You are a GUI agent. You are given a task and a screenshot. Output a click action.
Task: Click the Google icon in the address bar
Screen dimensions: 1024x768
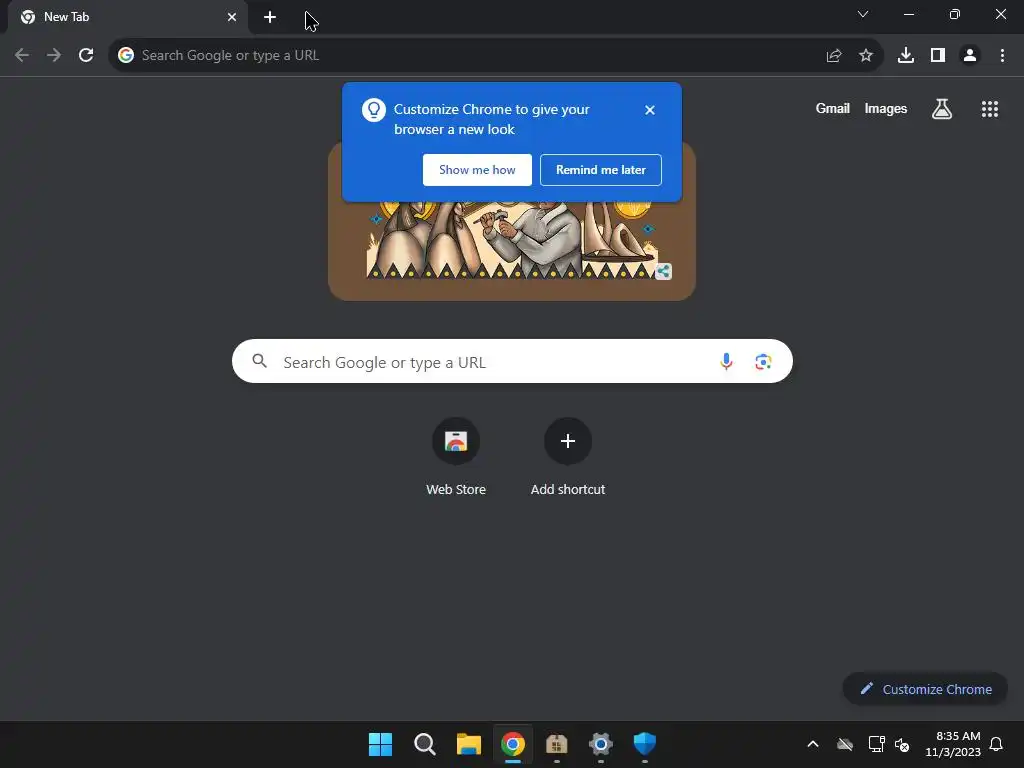tap(126, 56)
